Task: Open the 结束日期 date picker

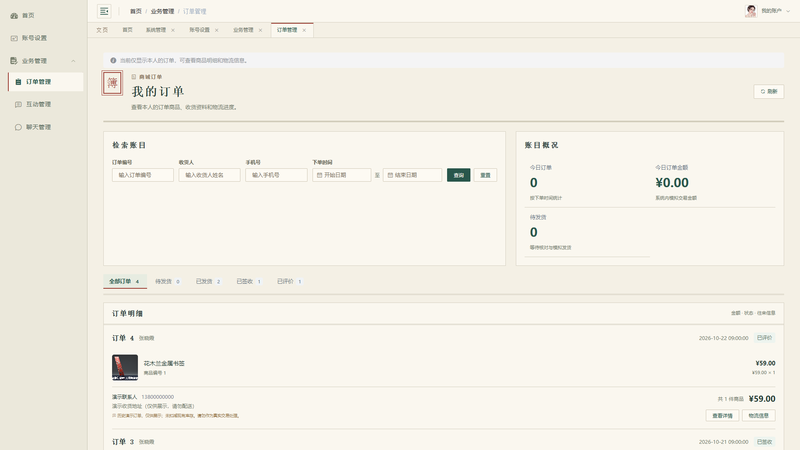Action: pyautogui.click(x=412, y=175)
